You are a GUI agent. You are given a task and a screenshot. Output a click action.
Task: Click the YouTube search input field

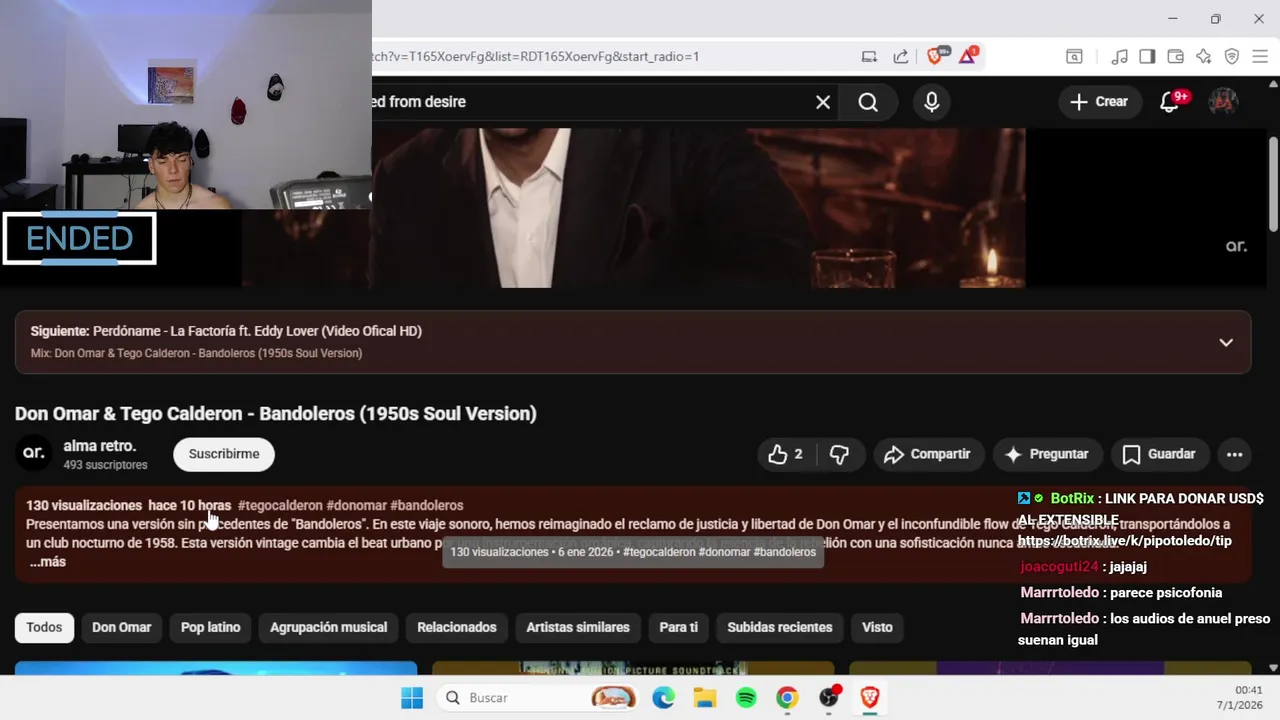coord(590,102)
